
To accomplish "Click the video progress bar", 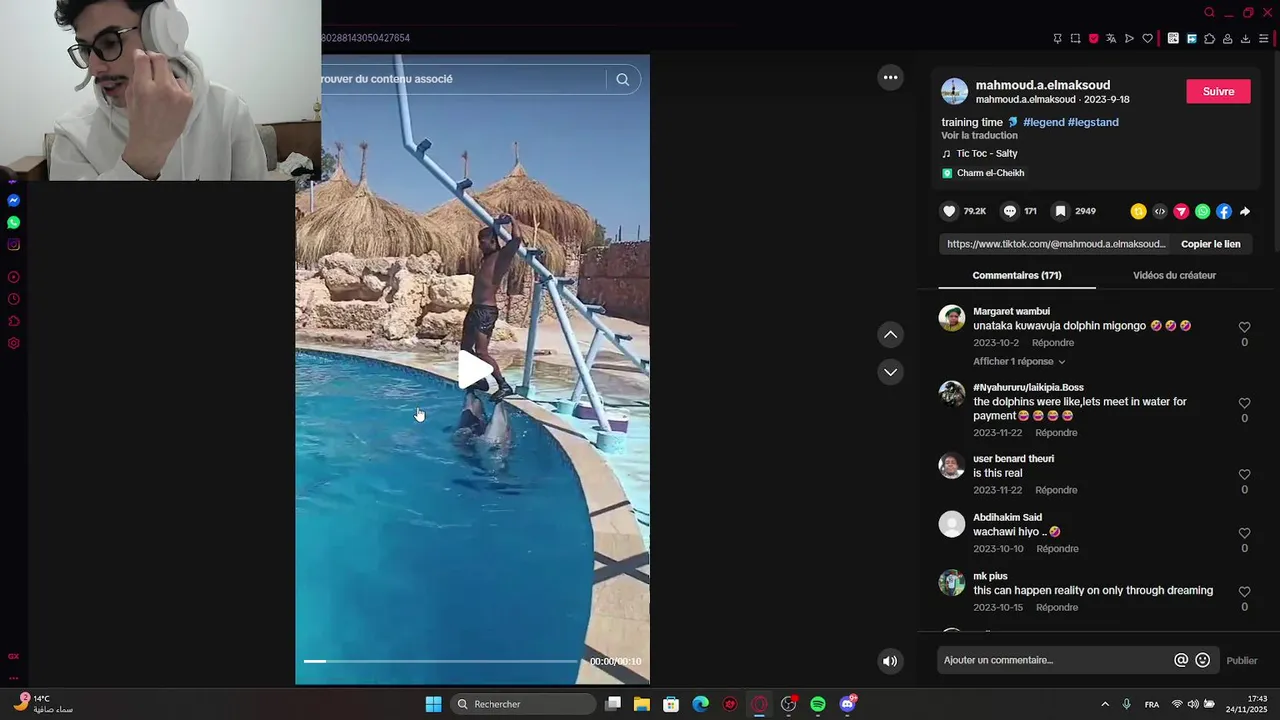I will click(440, 661).
